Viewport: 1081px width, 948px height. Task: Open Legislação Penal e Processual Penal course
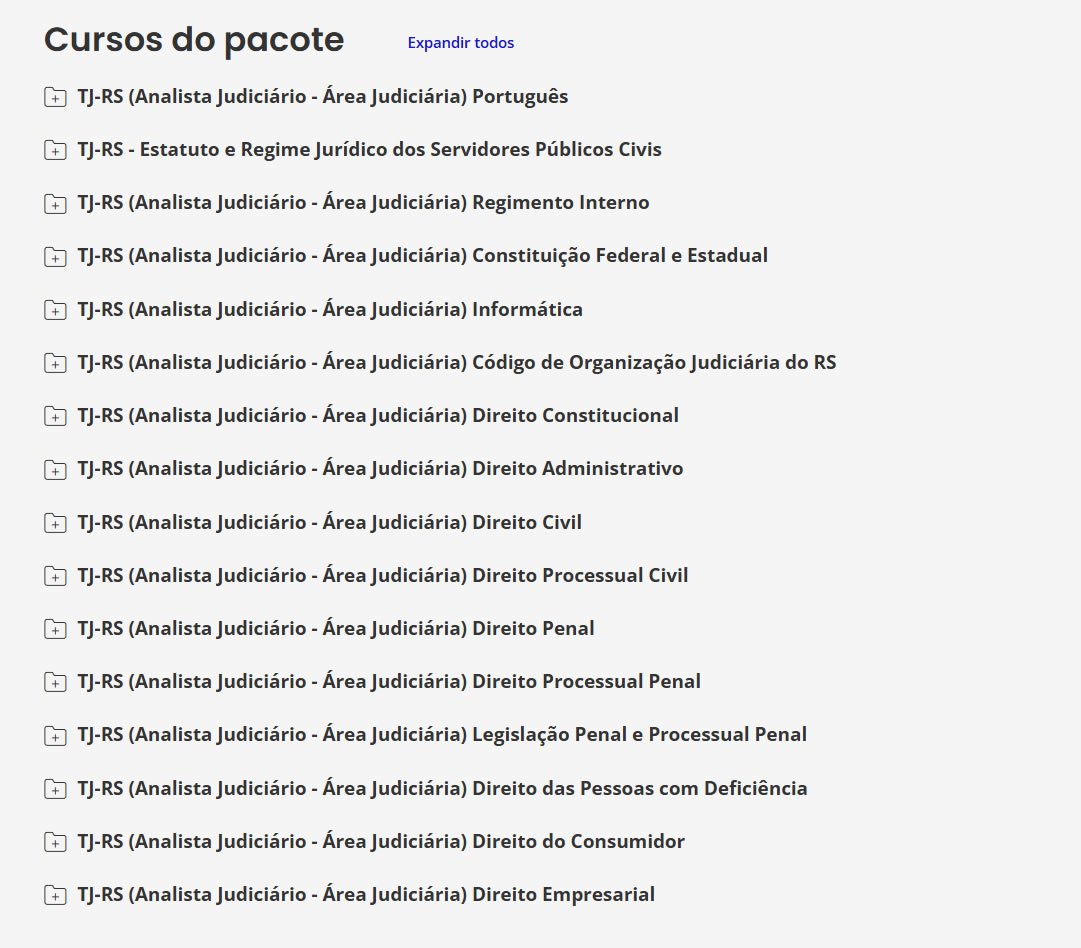tap(441, 734)
